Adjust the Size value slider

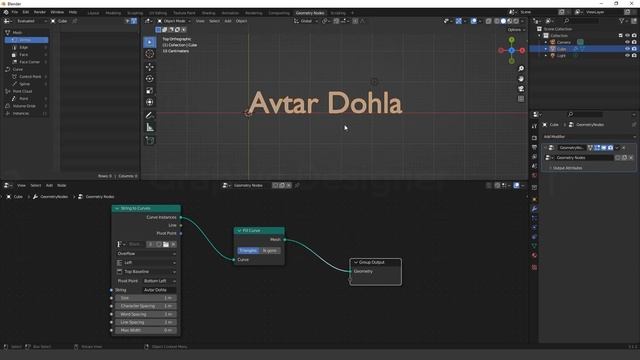click(x=145, y=298)
